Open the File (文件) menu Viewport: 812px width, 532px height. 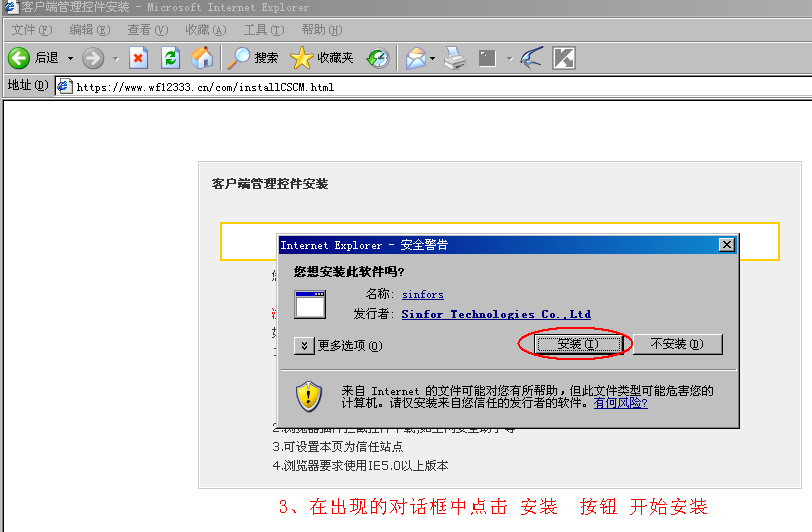(x=31, y=30)
